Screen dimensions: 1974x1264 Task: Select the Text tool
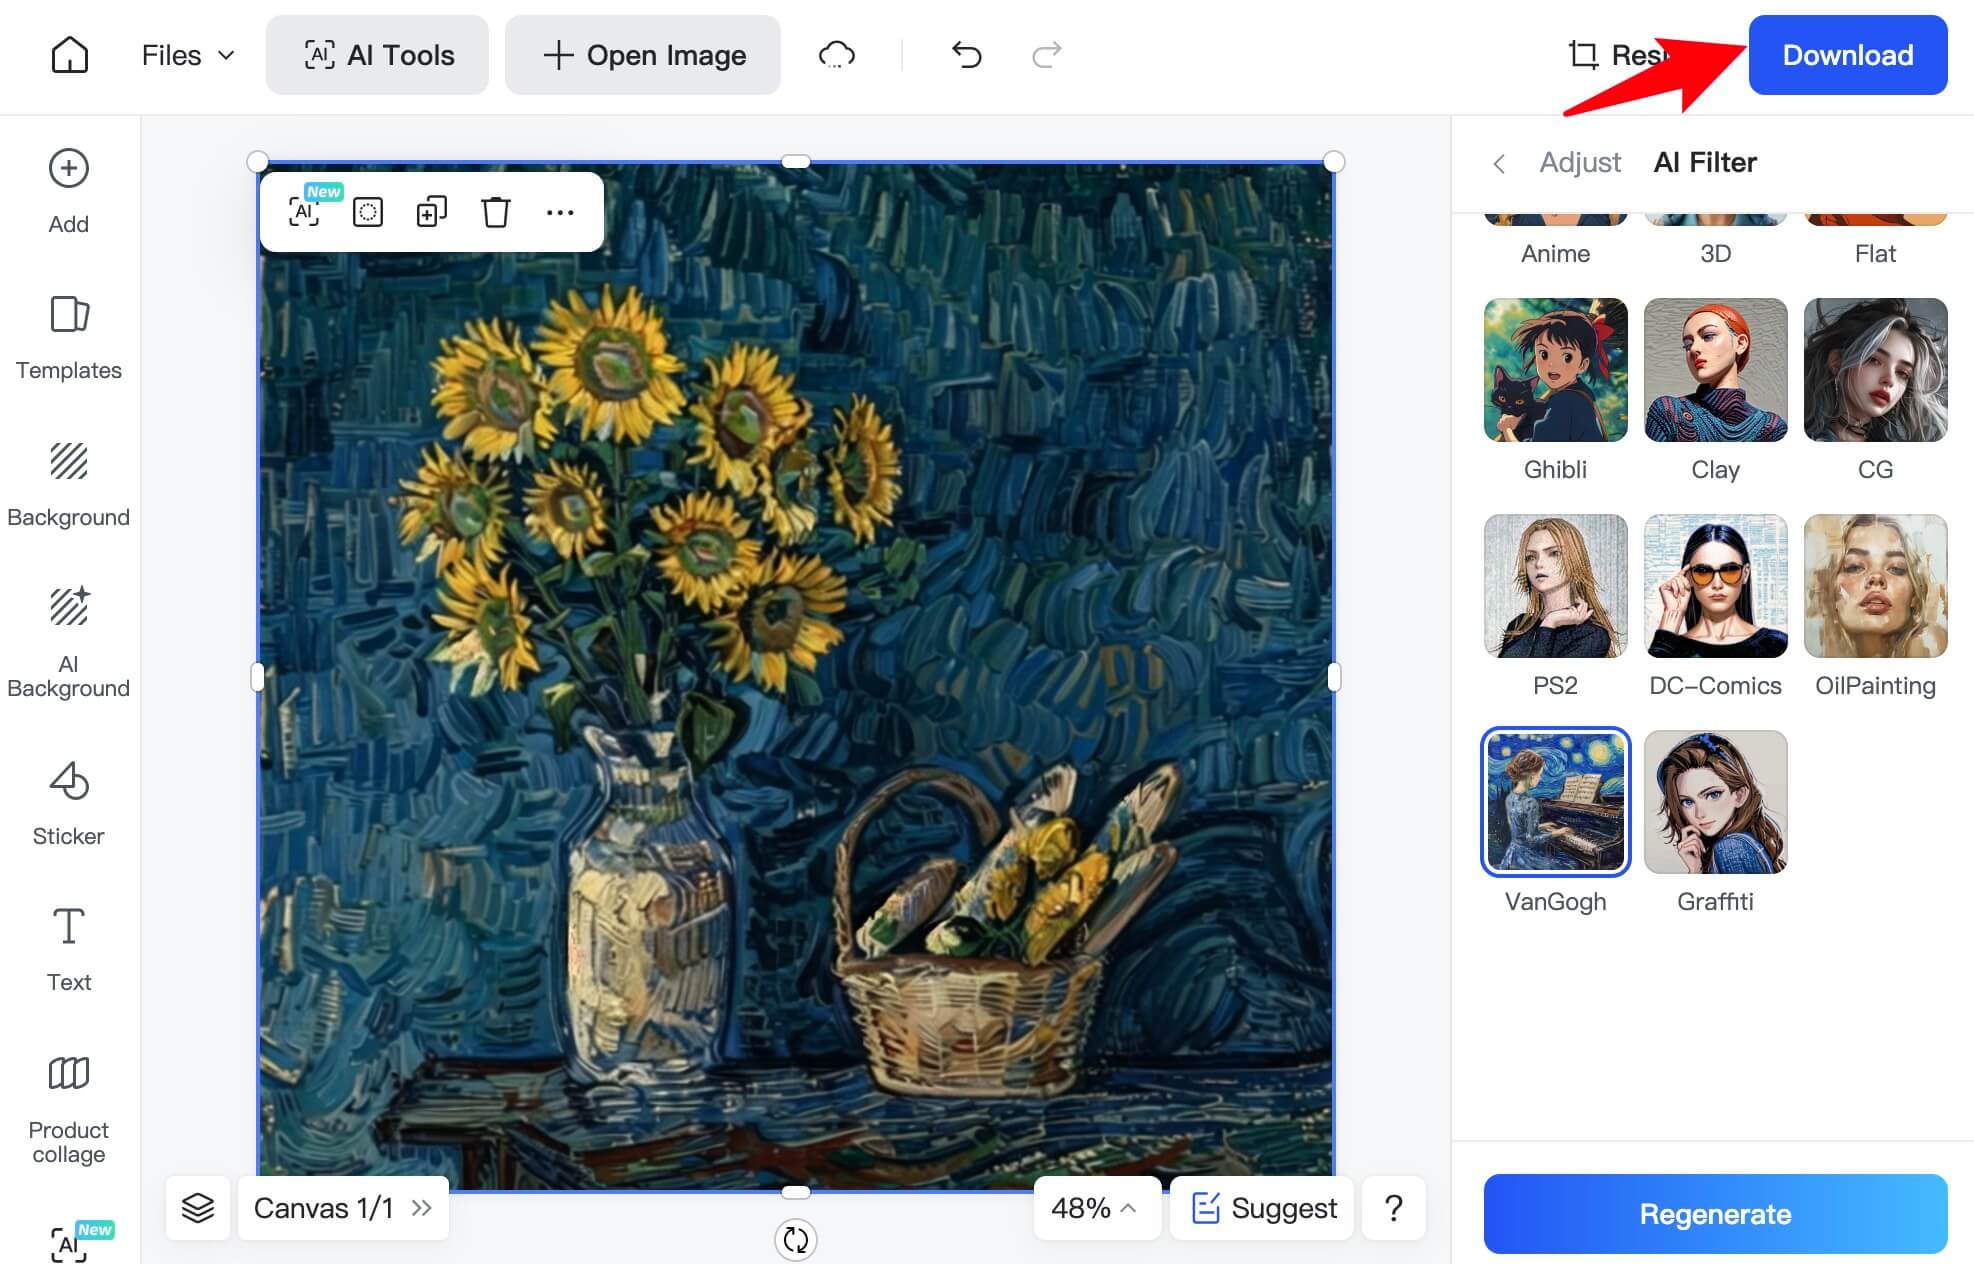click(69, 950)
